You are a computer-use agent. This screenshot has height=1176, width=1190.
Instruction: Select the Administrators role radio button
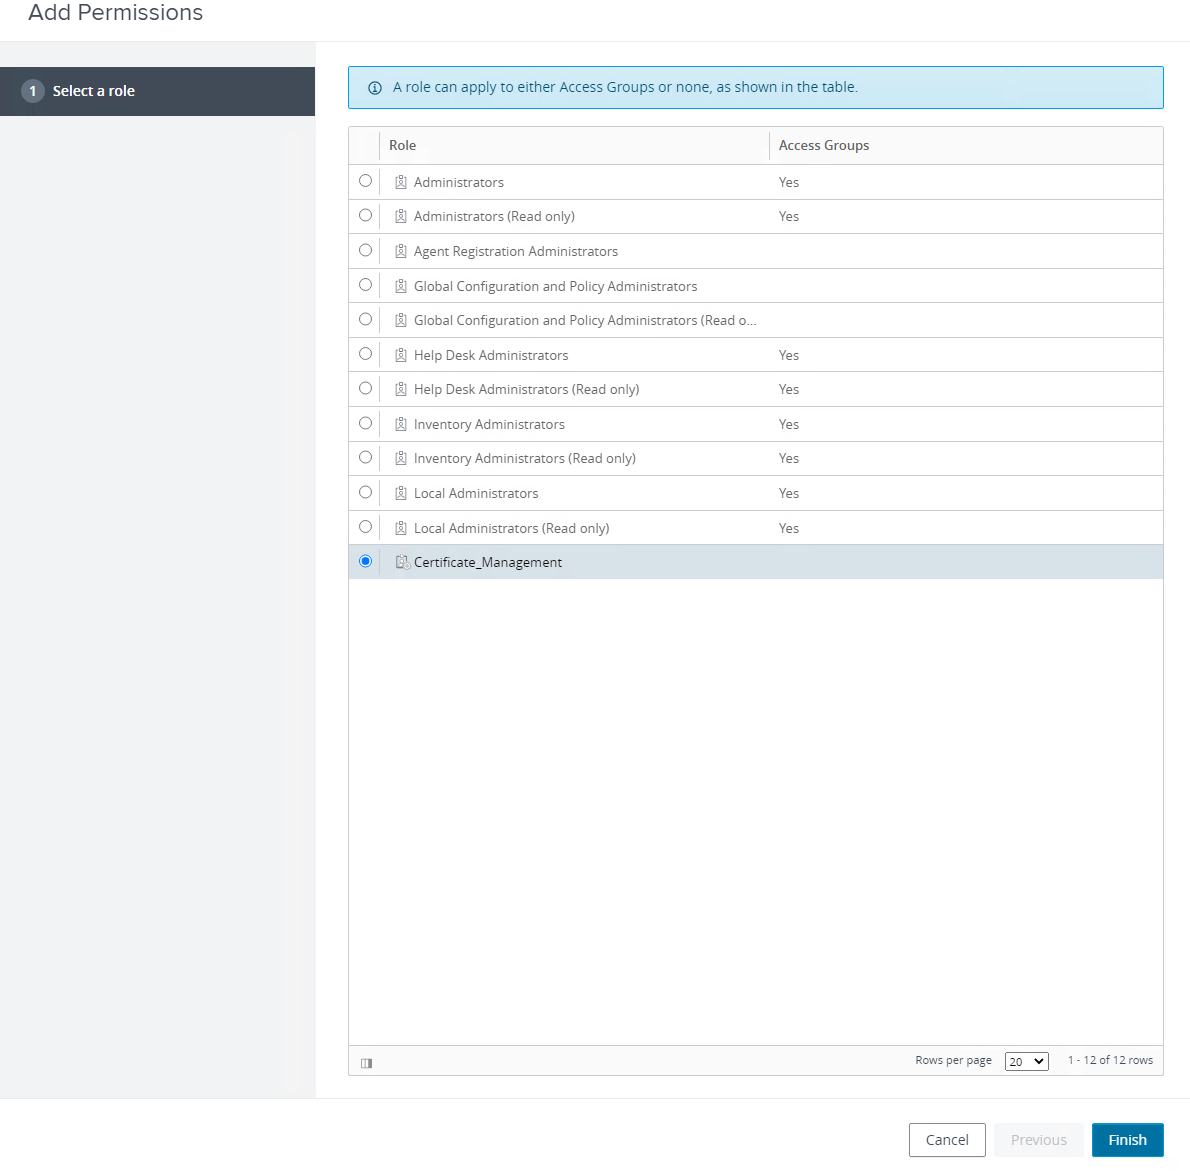tap(365, 181)
